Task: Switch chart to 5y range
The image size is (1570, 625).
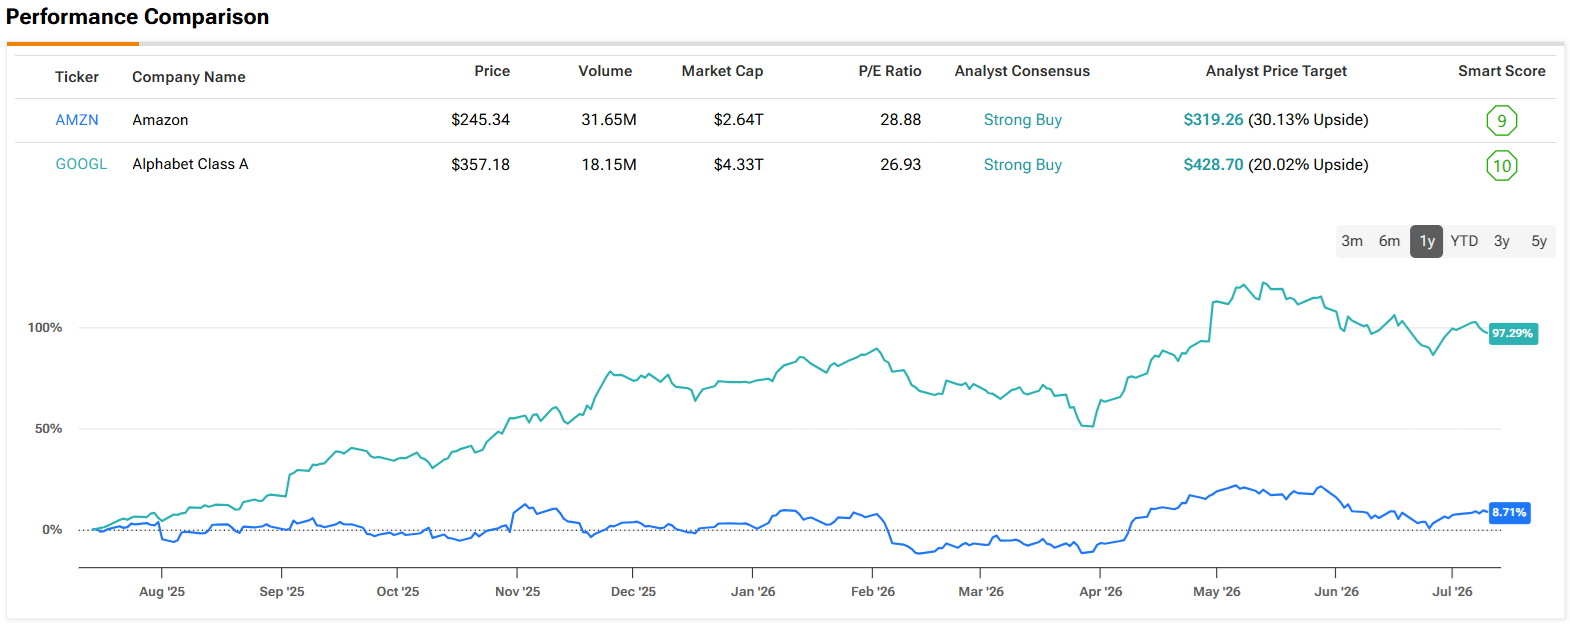Action: pyautogui.click(x=1539, y=241)
